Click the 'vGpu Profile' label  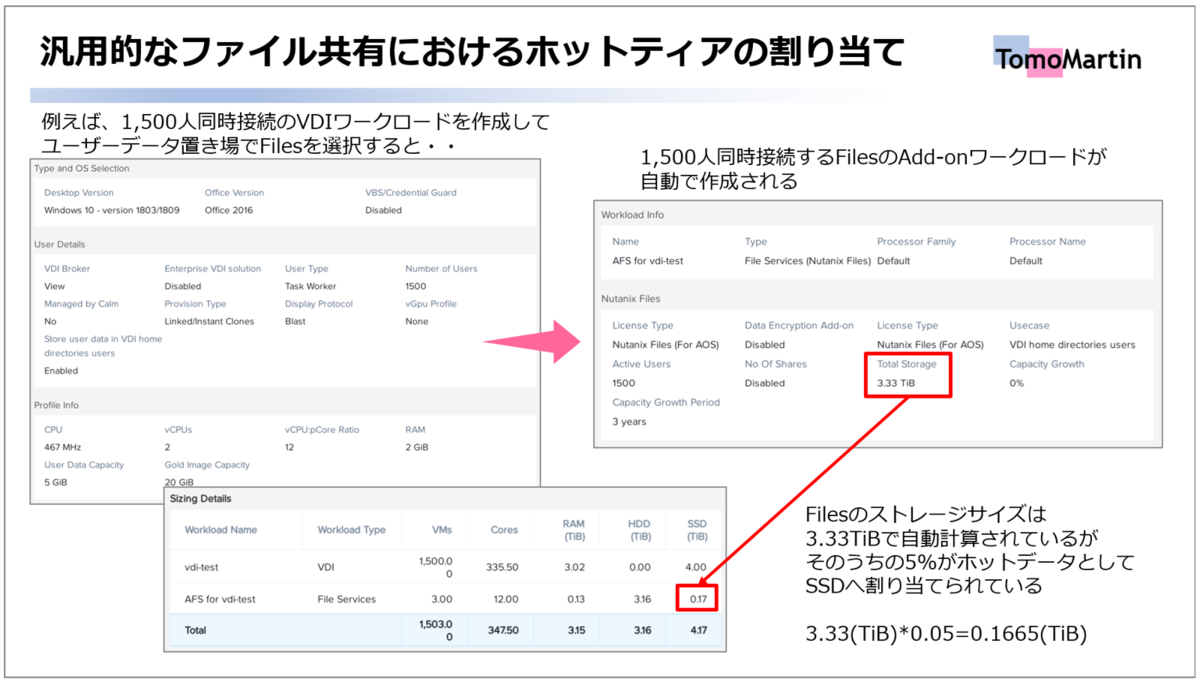point(431,303)
